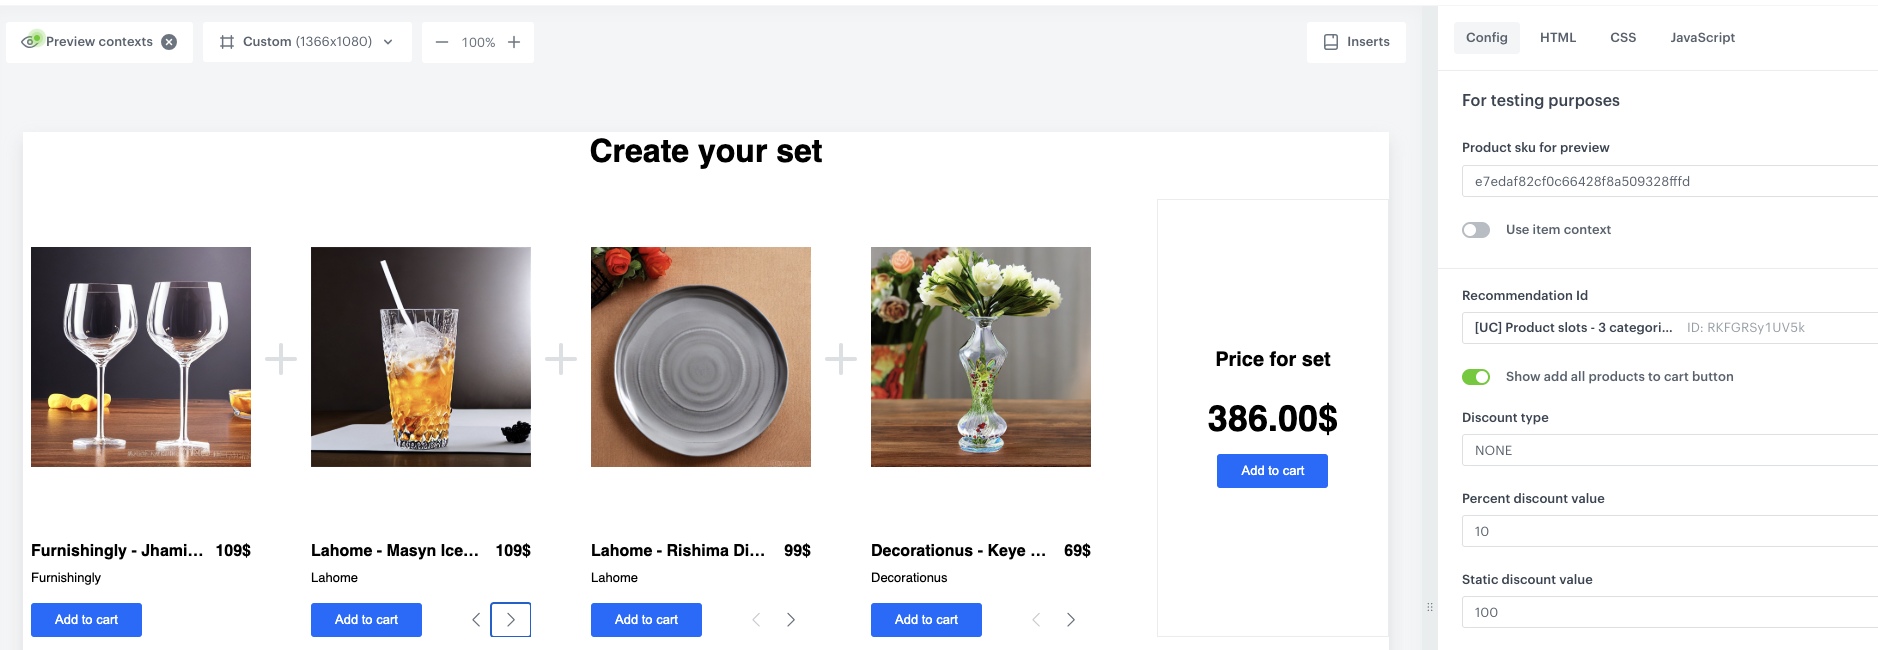1878x650 pixels.
Task: Click the minus icon to zoom out
Action: click(x=441, y=42)
